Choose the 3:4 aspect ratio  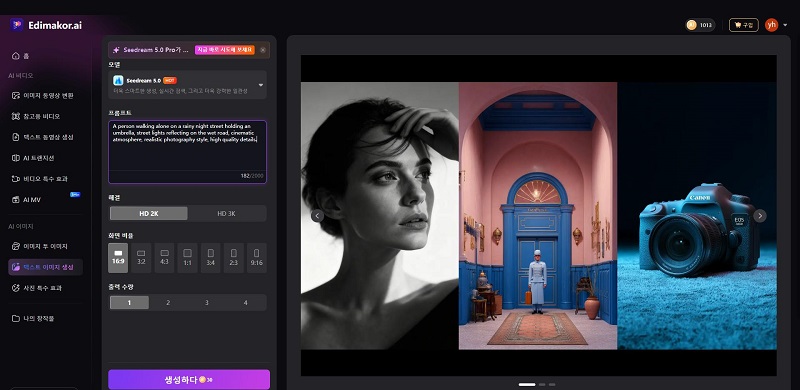click(x=210, y=257)
